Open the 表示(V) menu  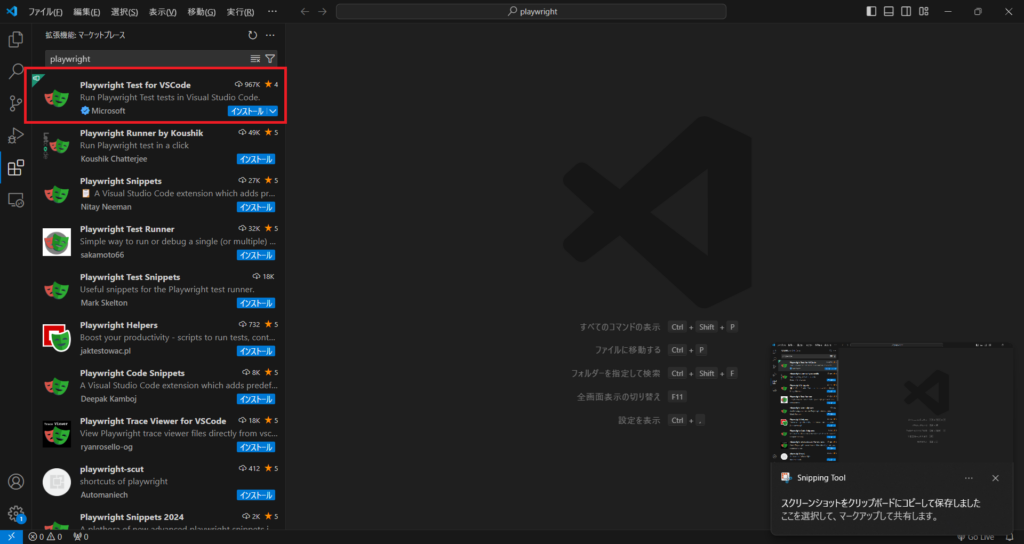point(162,12)
